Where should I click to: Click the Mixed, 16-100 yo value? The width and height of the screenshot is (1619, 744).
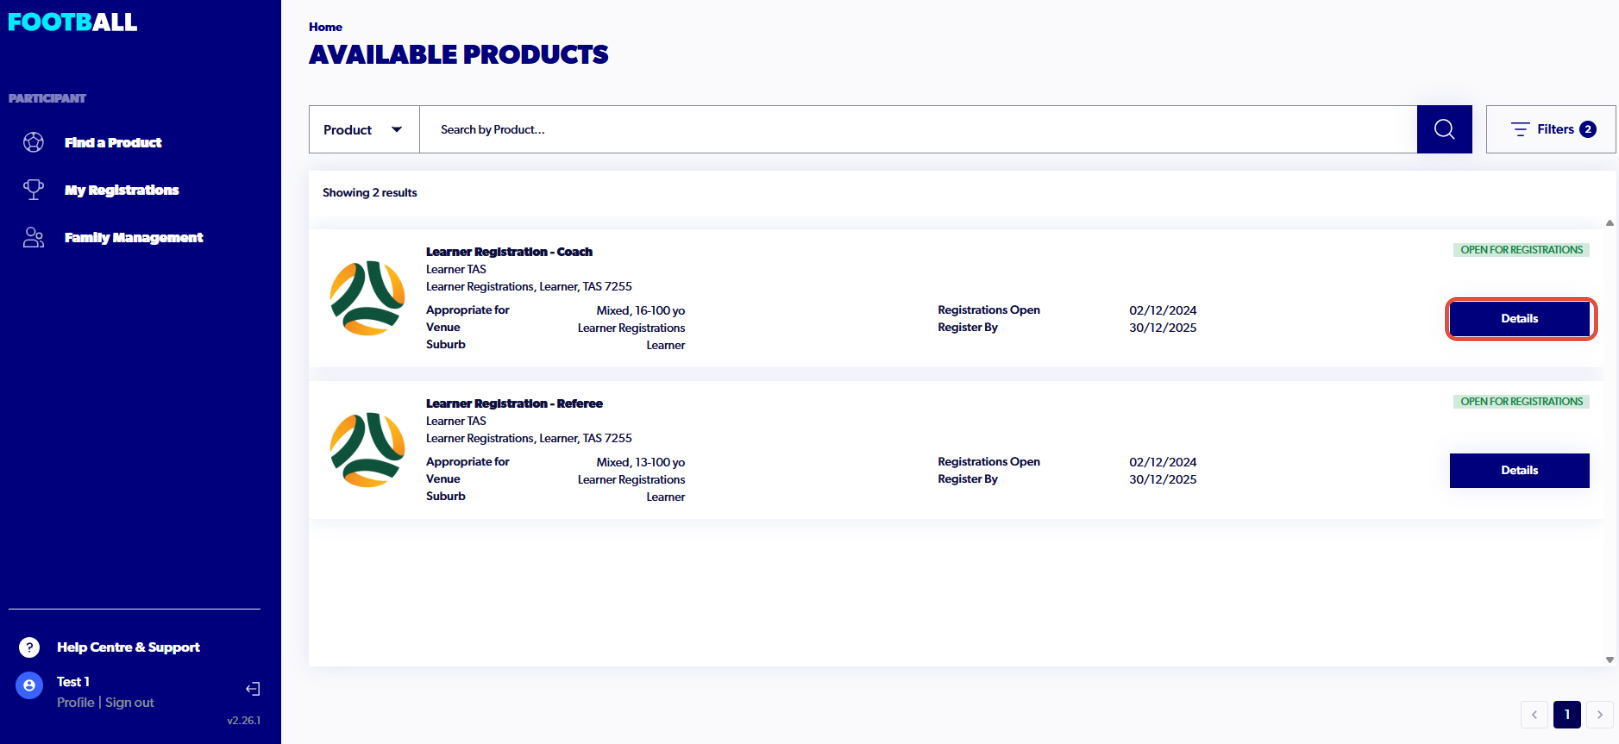641,311
